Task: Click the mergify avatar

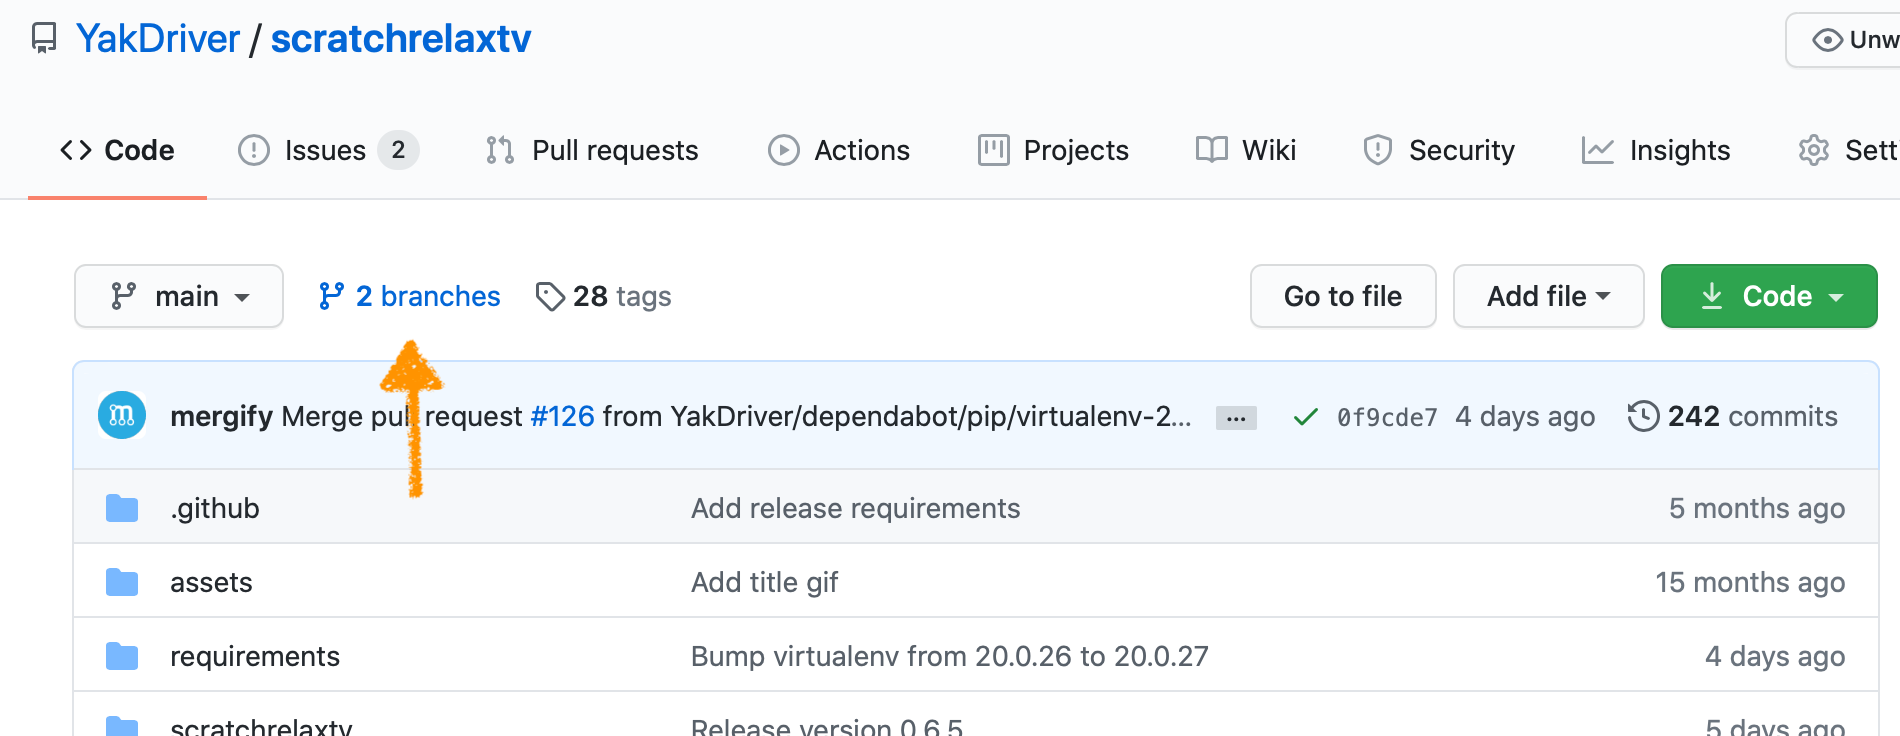Action: pyautogui.click(x=122, y=415)
